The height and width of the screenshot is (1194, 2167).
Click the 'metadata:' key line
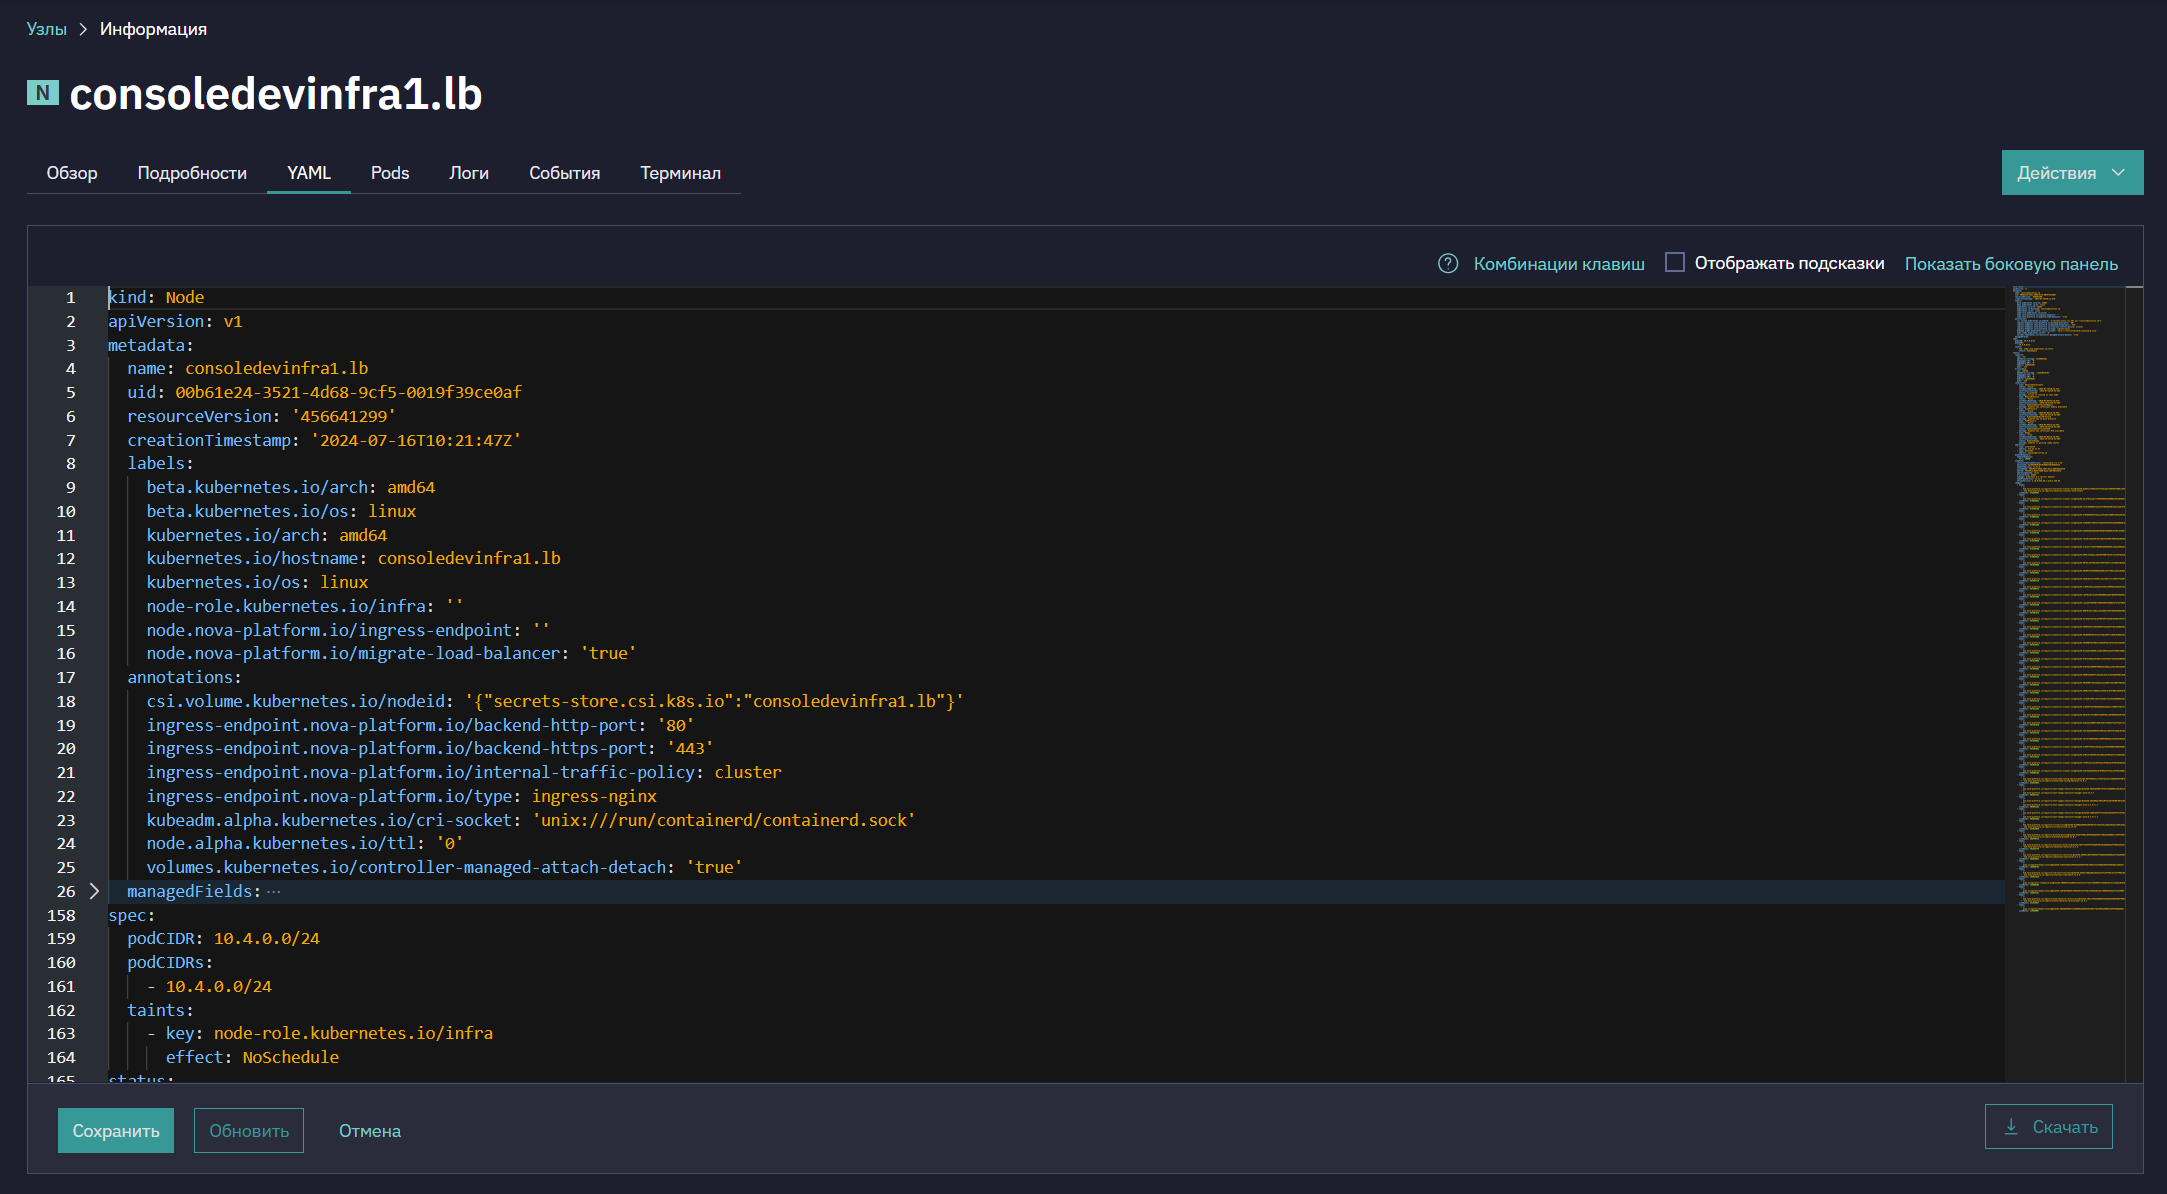[x=150, y=345]
